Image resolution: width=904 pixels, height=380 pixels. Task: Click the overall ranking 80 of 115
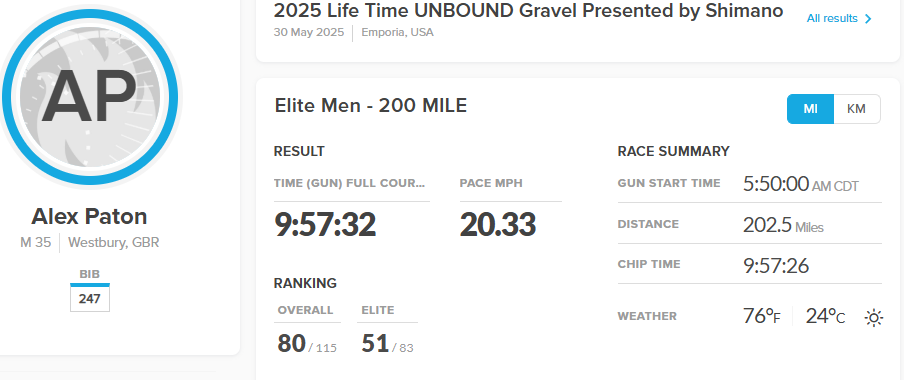pos(307,343)
